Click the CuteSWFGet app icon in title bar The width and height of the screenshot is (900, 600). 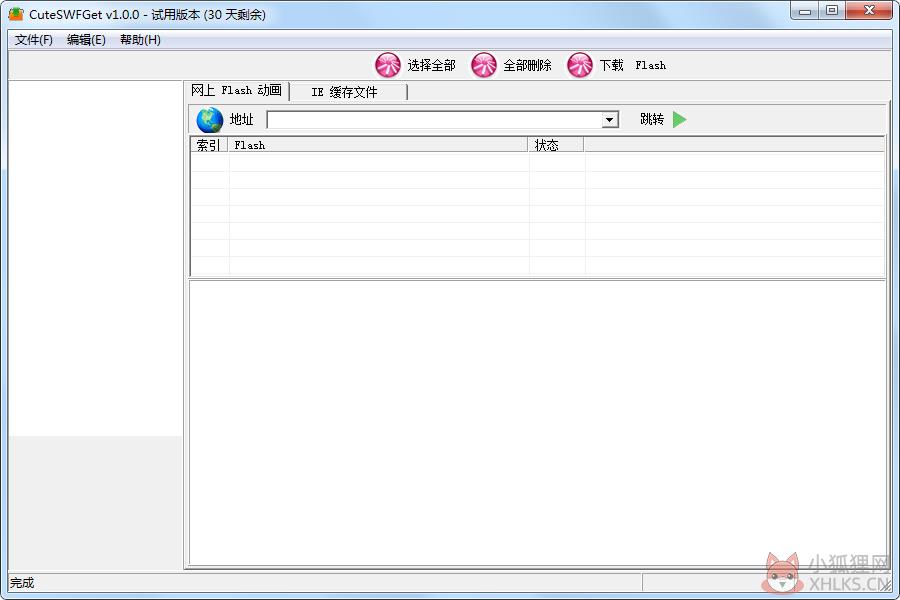(x=16, y=14)
